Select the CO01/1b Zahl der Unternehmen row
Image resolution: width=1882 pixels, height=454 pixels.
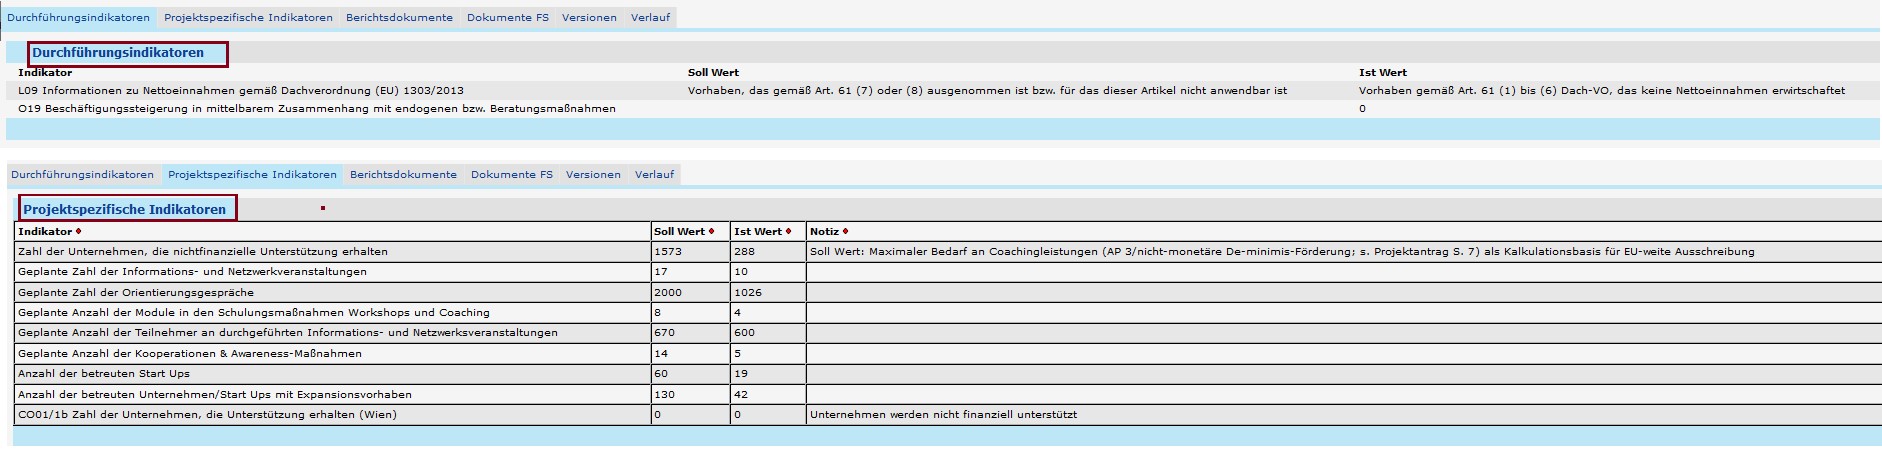point(207,414)
